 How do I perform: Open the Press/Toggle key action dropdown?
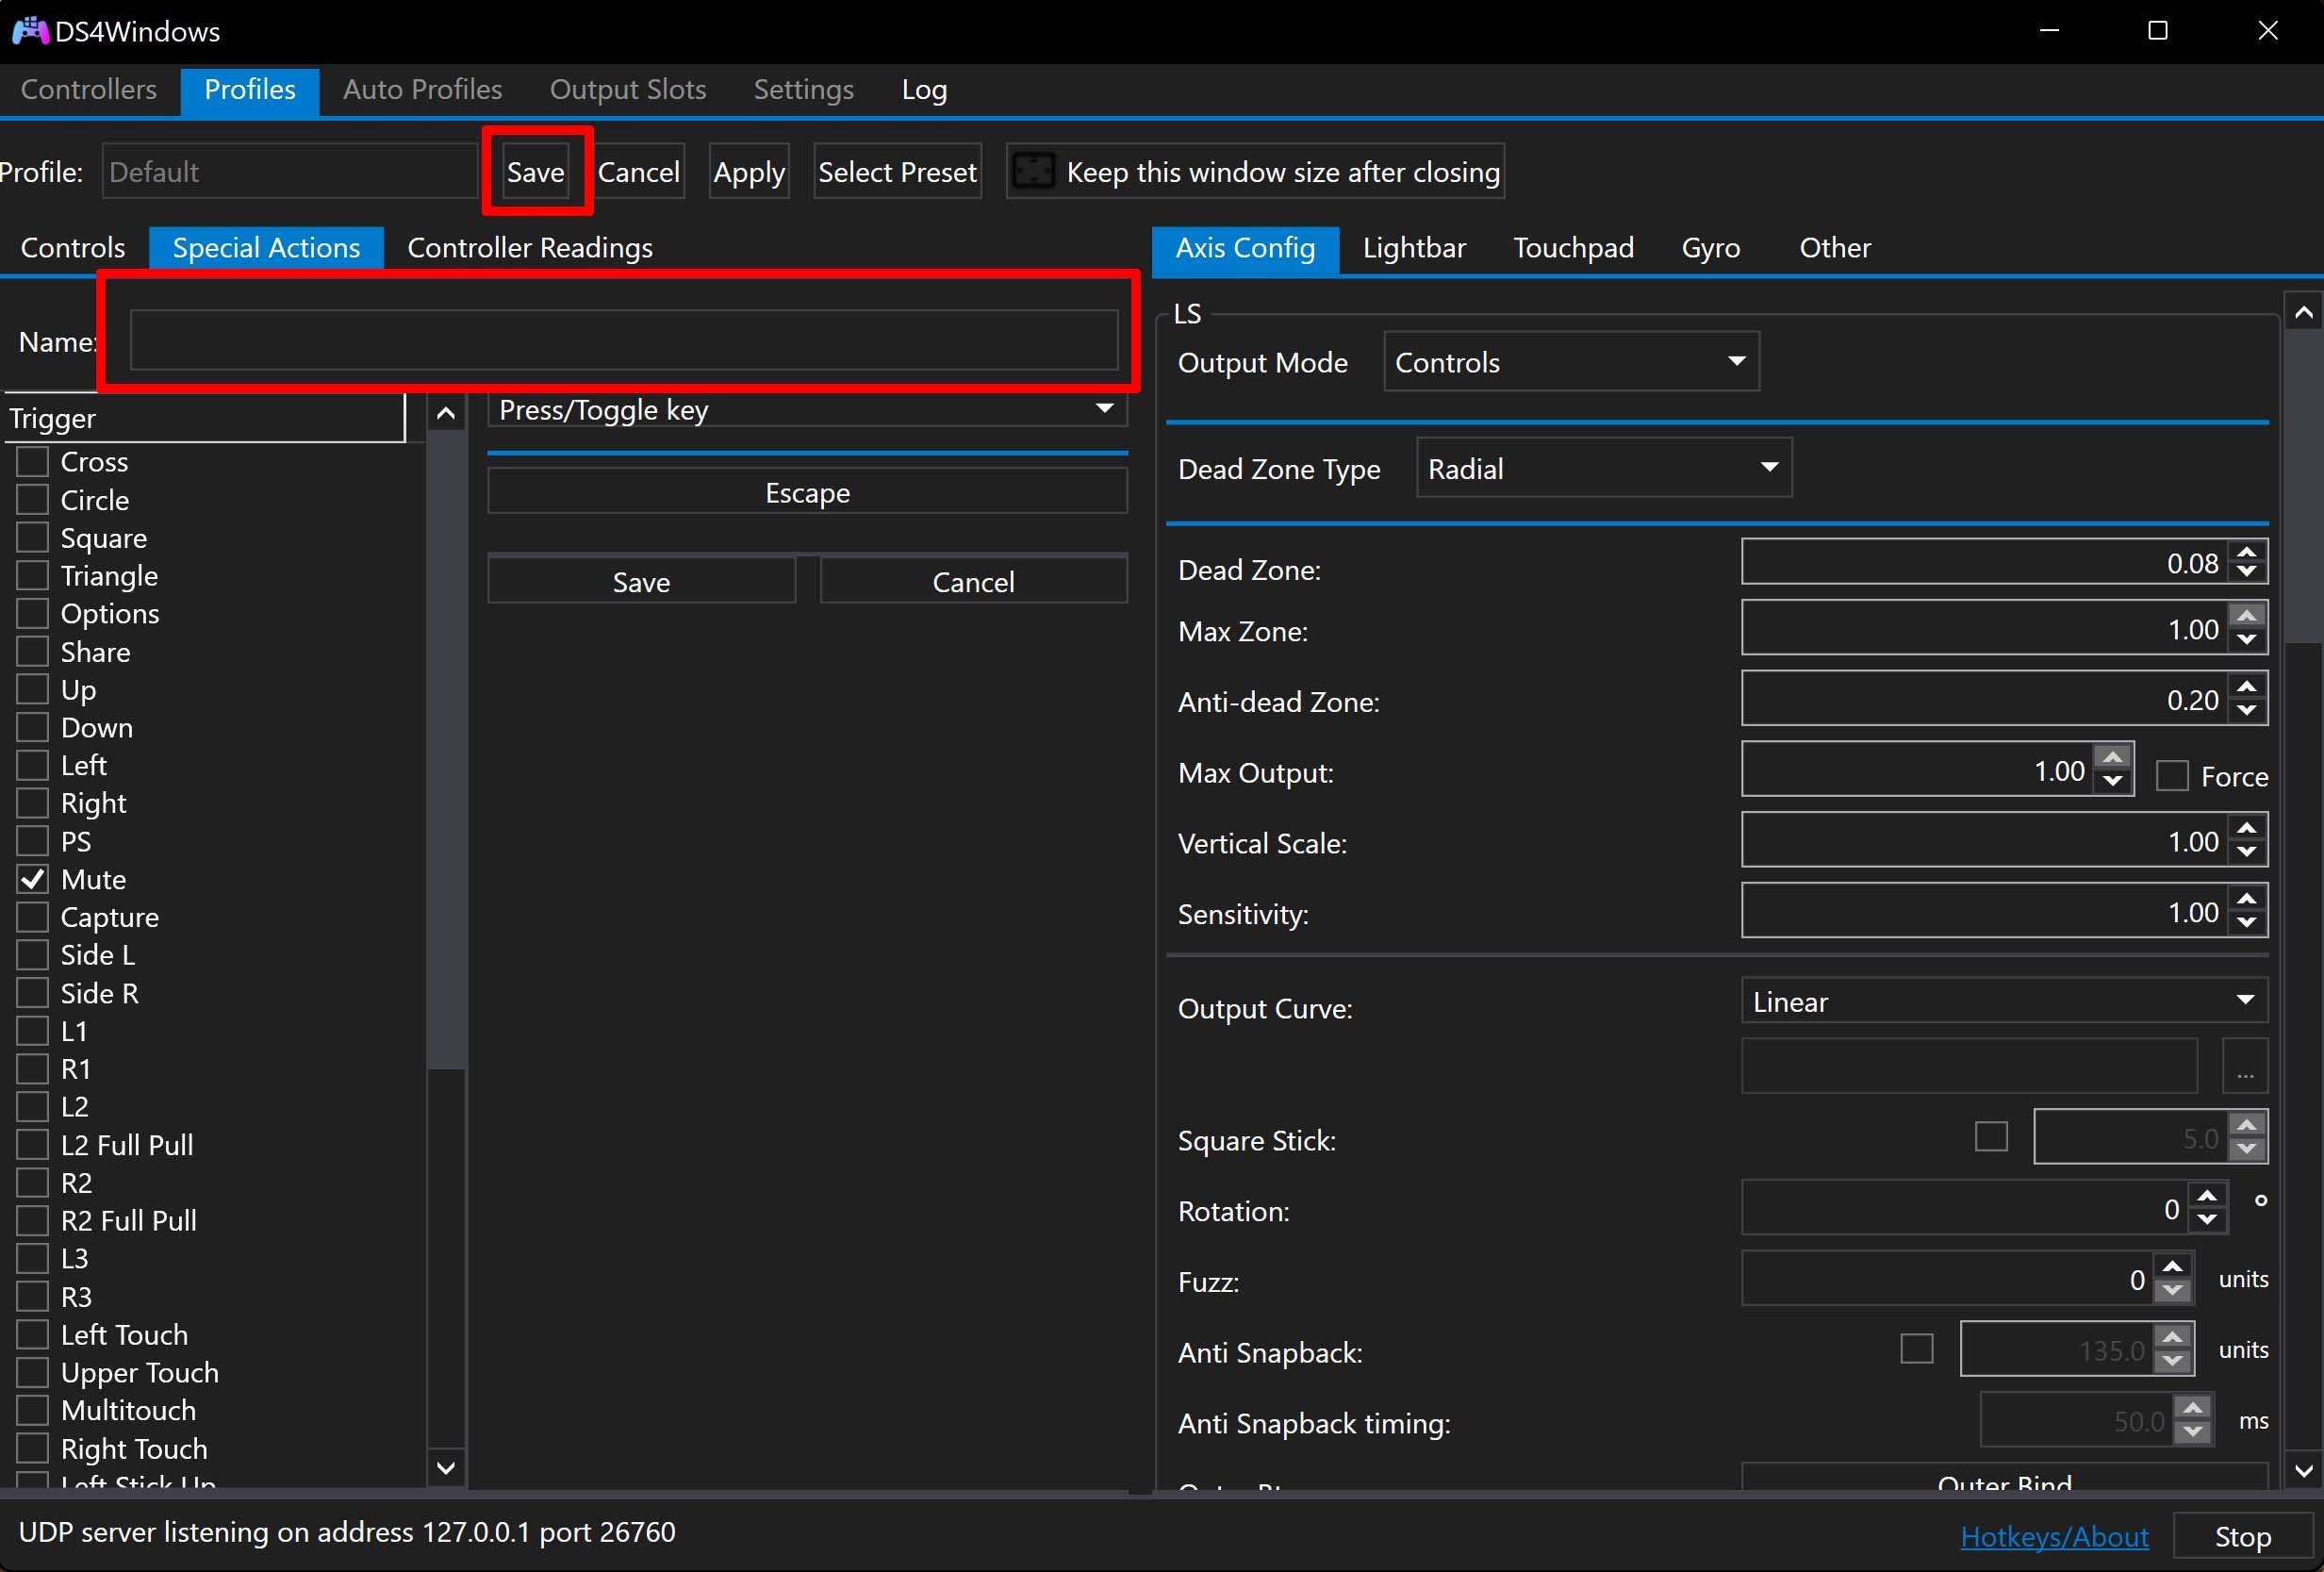(807, 410)
